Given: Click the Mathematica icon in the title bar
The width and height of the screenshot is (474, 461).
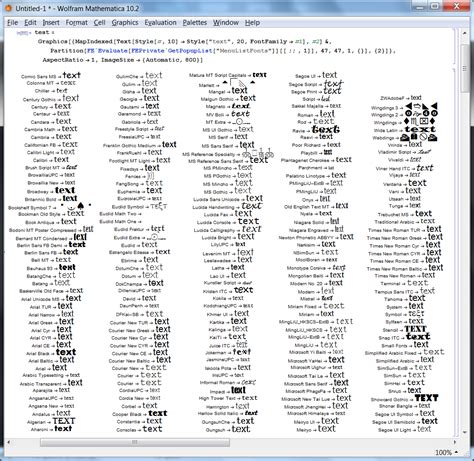Looking at the screenshot, I should click(8, 8).
